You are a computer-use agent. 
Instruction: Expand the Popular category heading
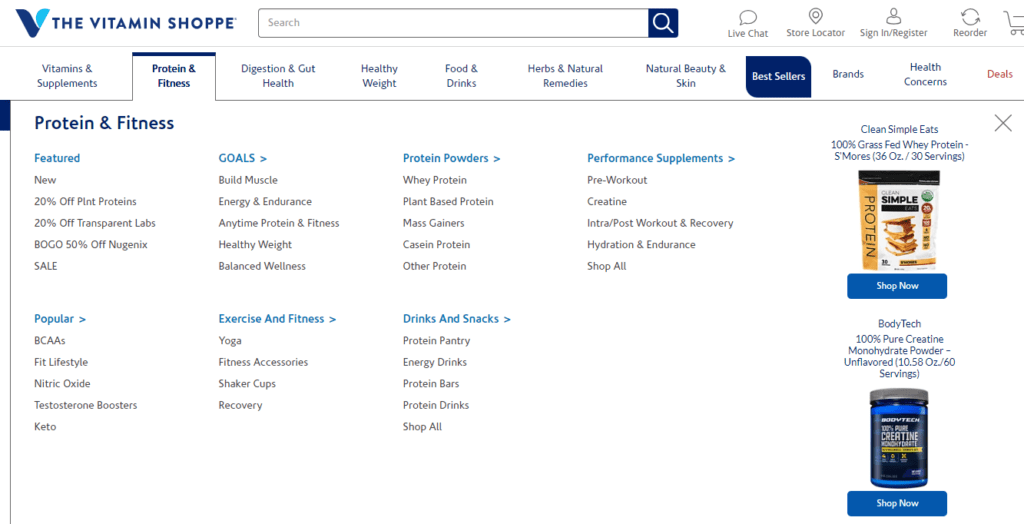coord(60,319)
